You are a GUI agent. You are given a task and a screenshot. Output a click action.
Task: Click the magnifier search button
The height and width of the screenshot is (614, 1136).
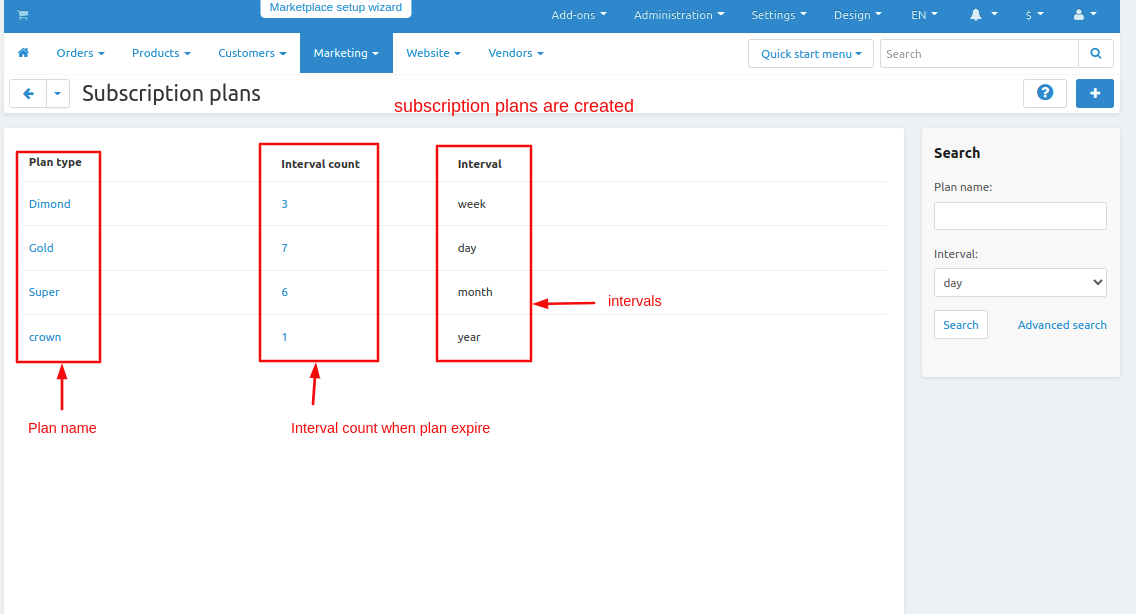(1095, 54)
